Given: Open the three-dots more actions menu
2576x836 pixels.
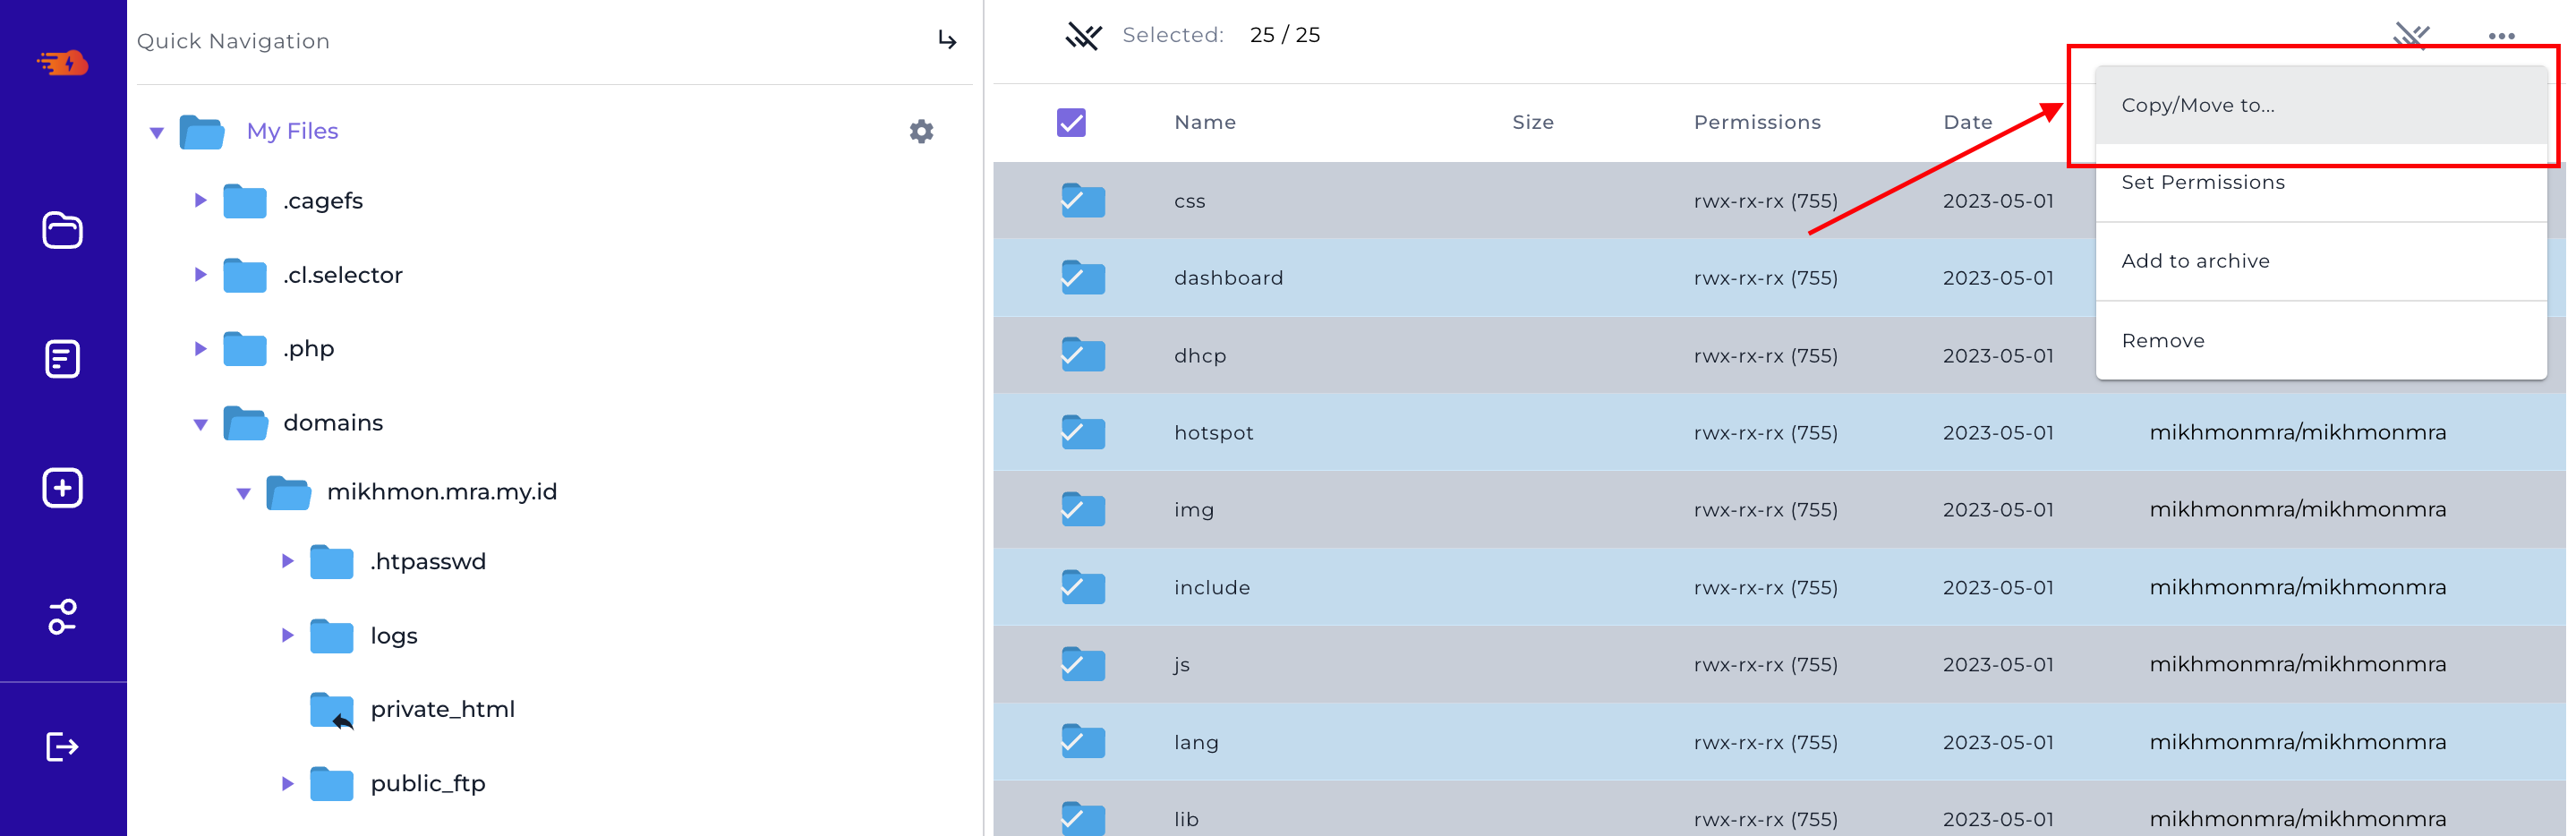Looking at the screenshot, I should [x=2501, y=36].
